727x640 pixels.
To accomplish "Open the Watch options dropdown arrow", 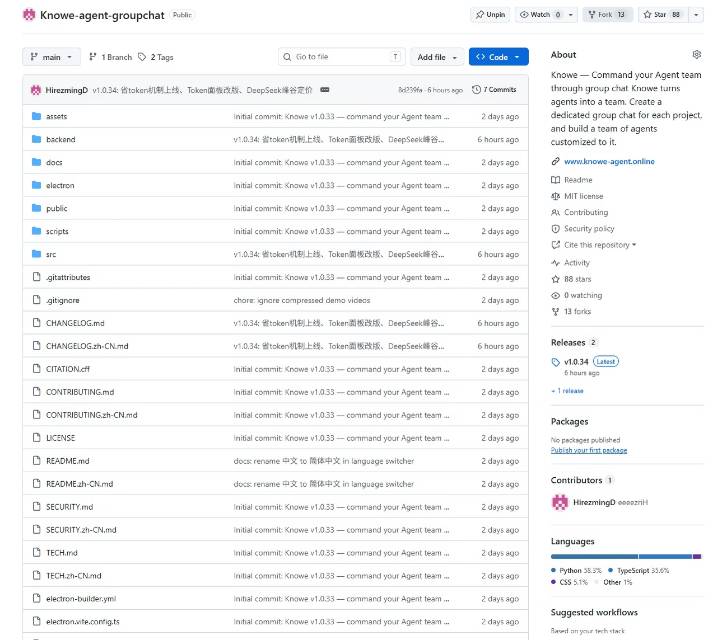I will pos(571,15).
